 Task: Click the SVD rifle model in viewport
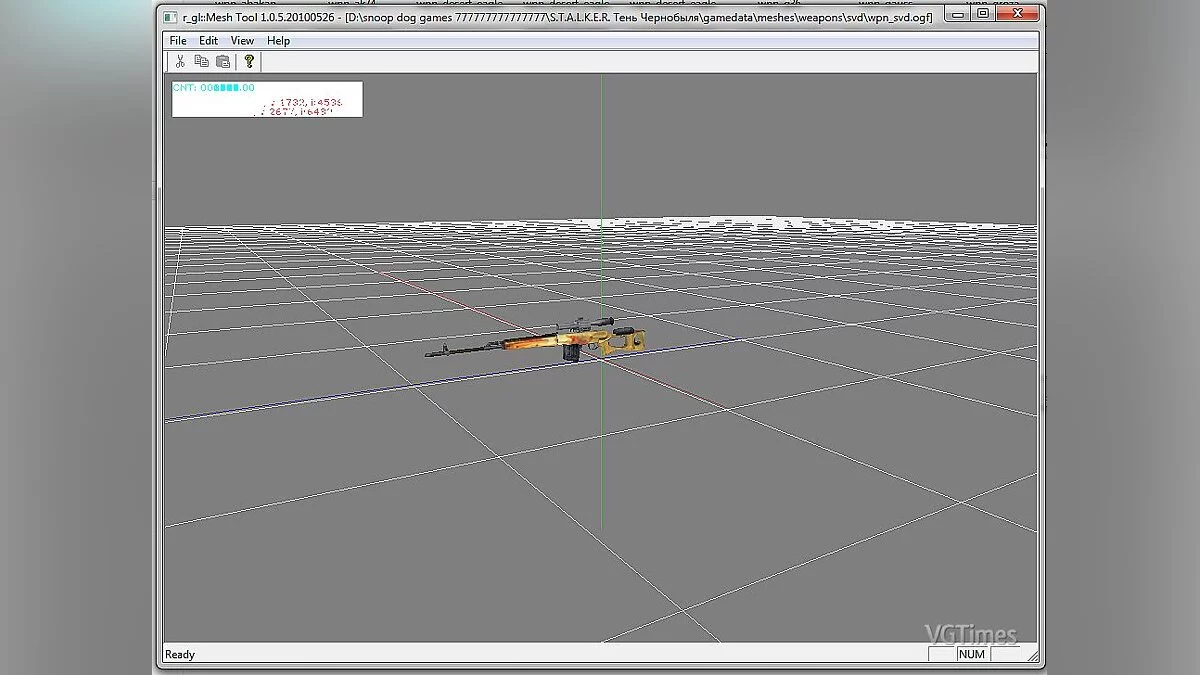pos(540,343)
